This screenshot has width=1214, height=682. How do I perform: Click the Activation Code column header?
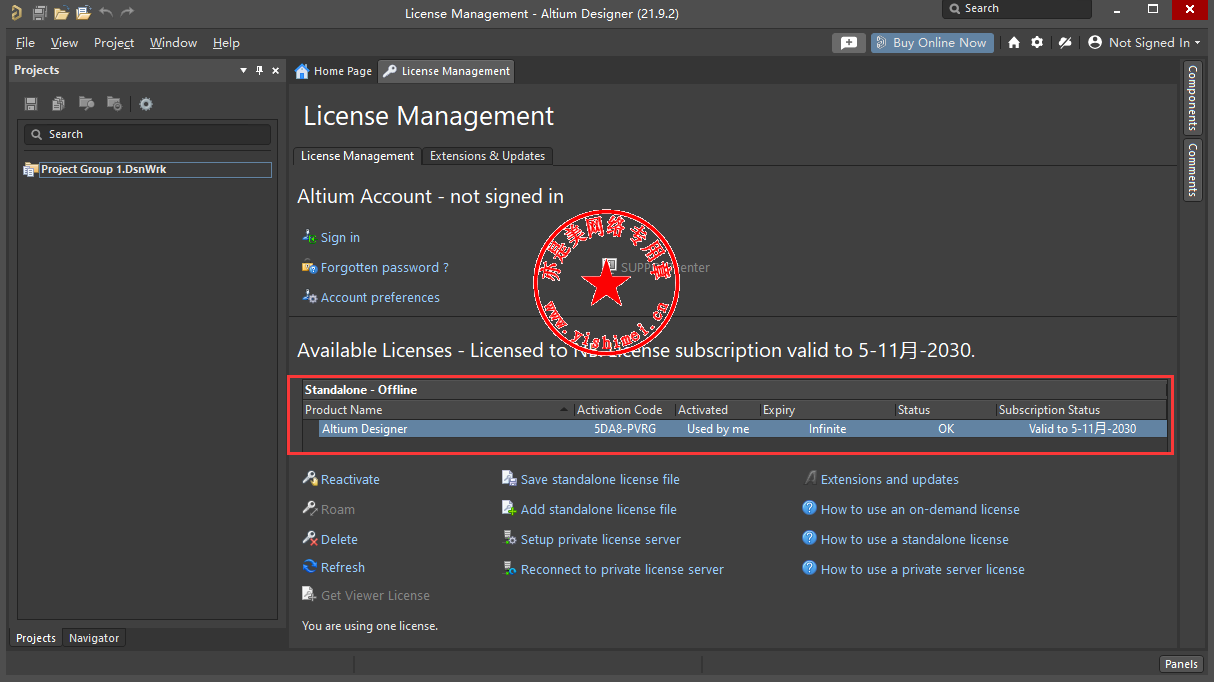[x=620, y=410]
